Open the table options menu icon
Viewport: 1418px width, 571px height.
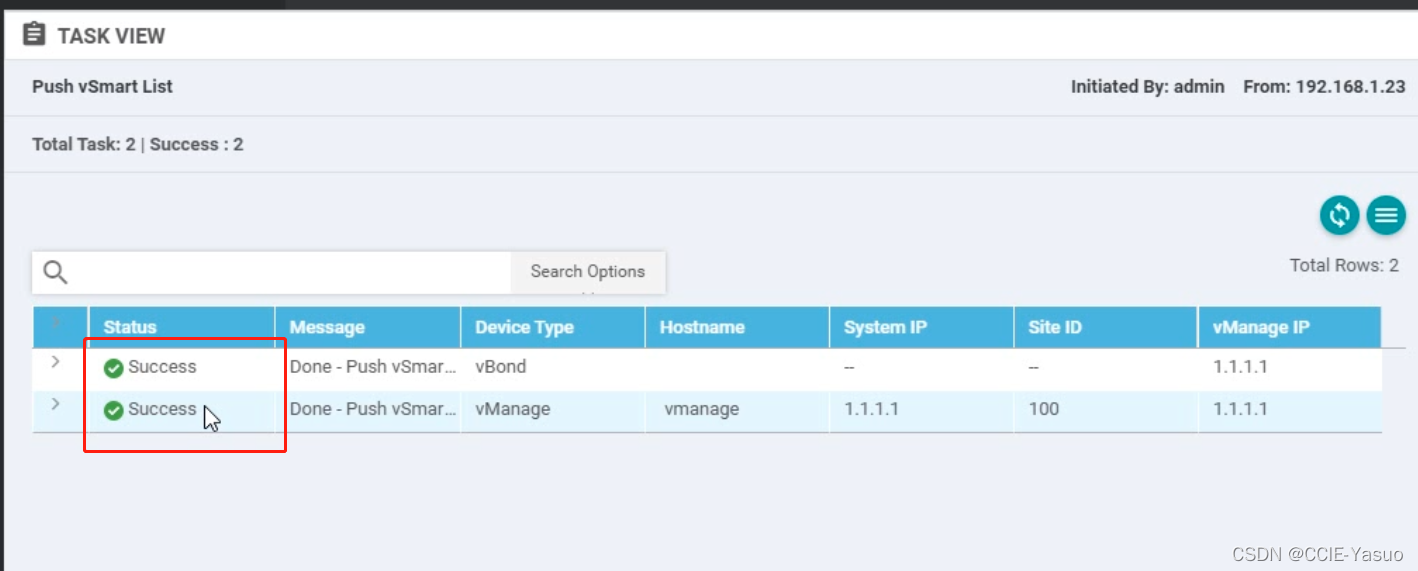tap(1386, 215)
